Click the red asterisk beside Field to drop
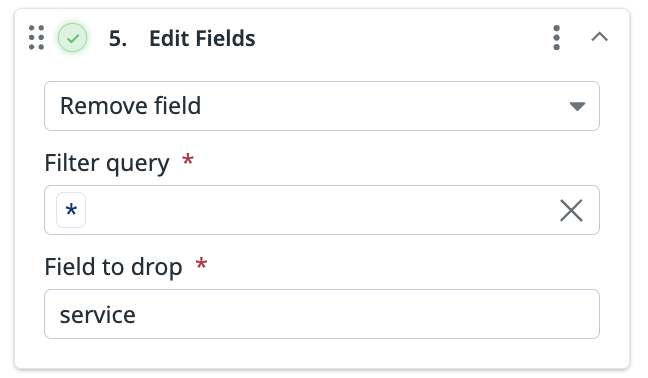This screenshot has width=648, height=378. pyautogui.click(x=201, y=263)
